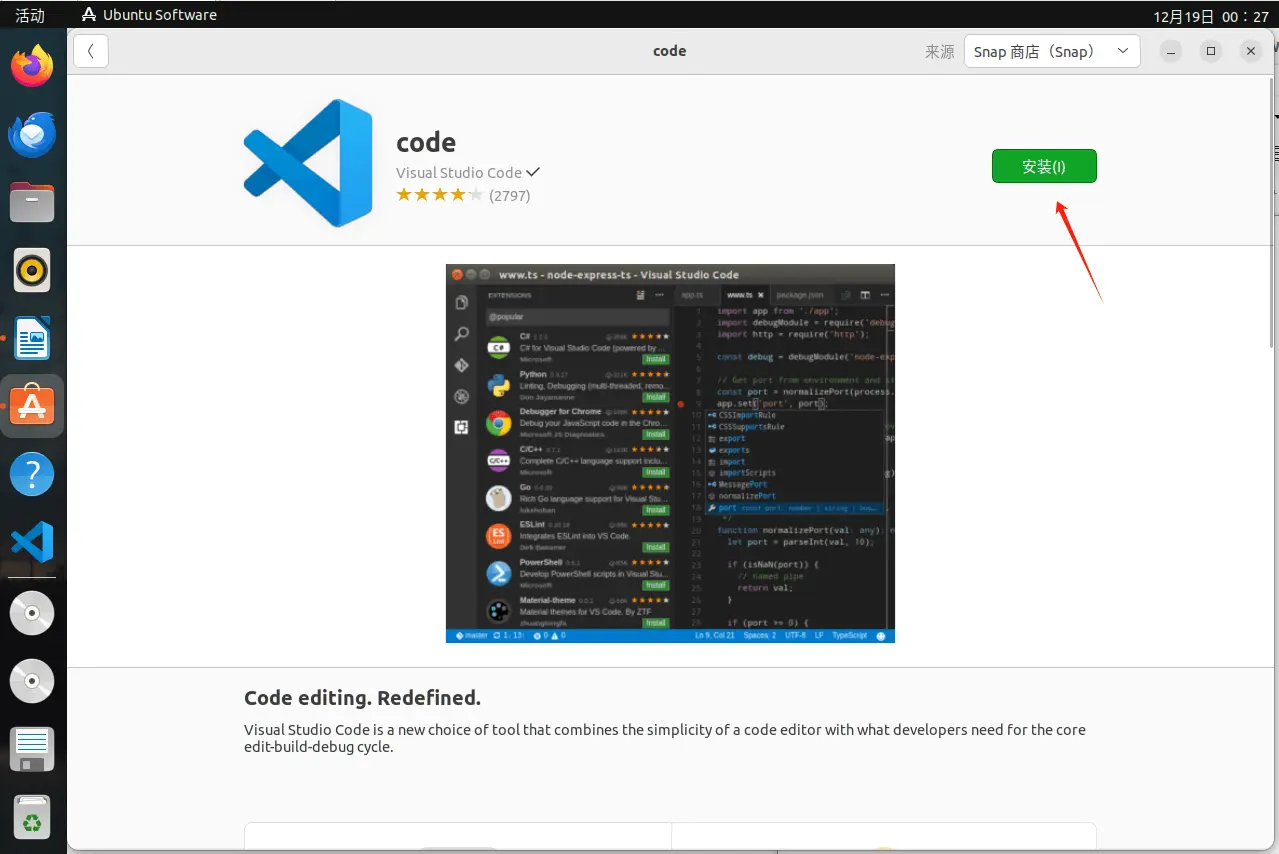Close the Ubuntu Software window
Viewport: 1279px width, 854px height.
[x=1250, y=51]
